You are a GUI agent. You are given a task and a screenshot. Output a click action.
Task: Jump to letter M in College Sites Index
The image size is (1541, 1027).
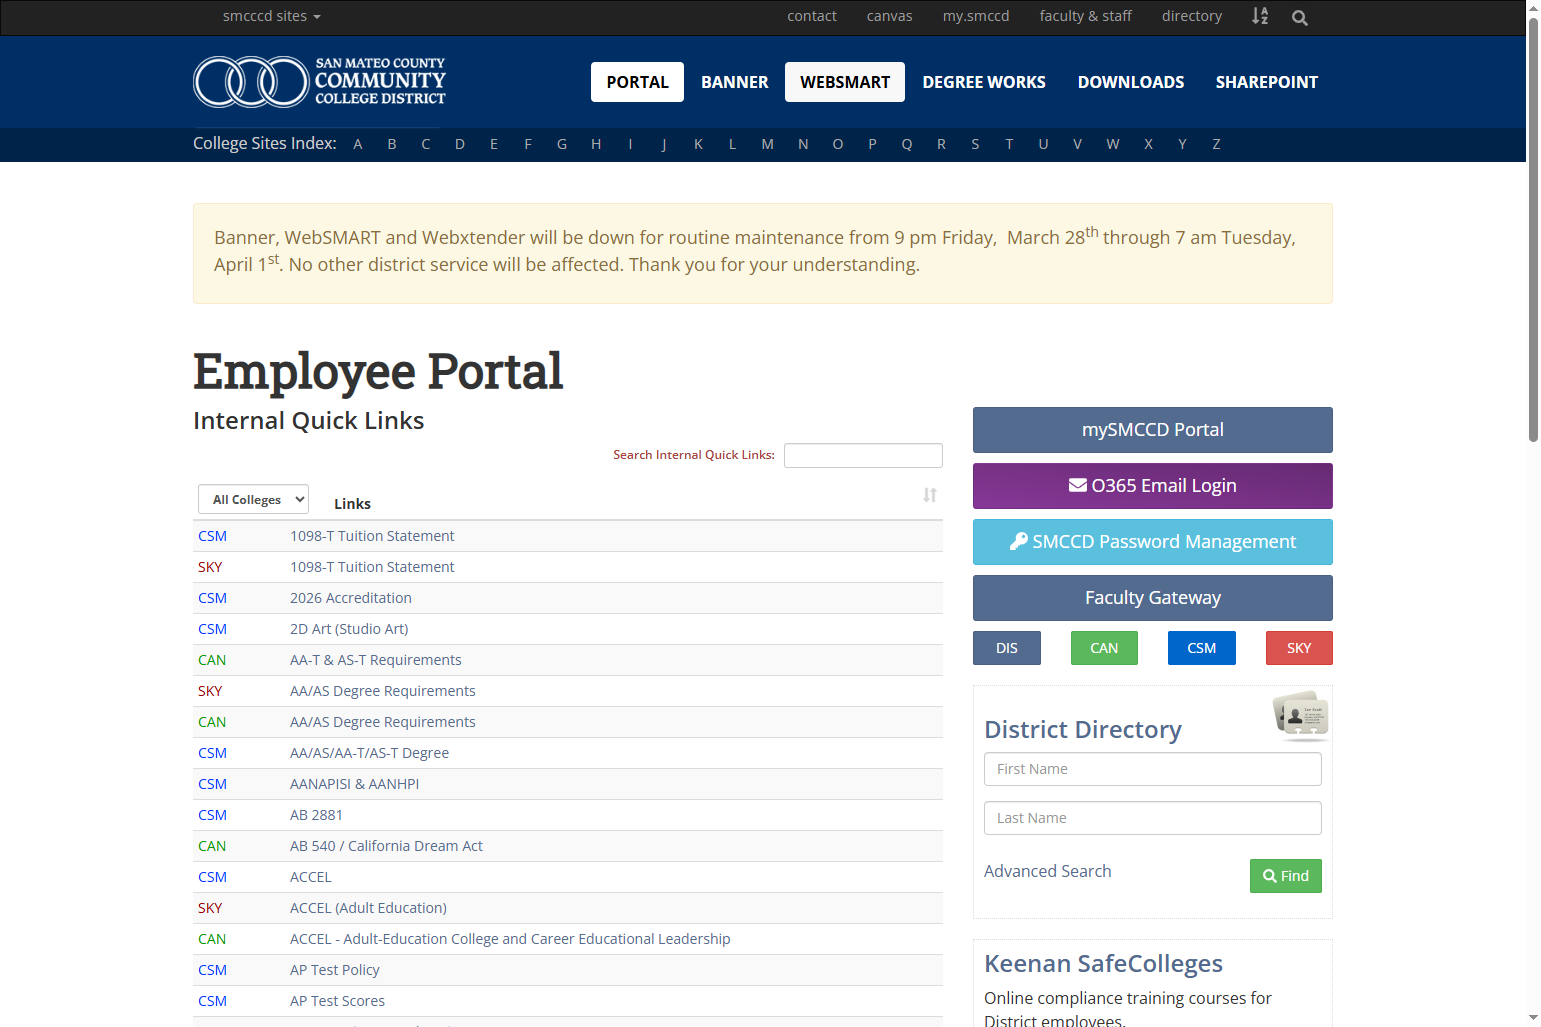click(x=767, y=144)
